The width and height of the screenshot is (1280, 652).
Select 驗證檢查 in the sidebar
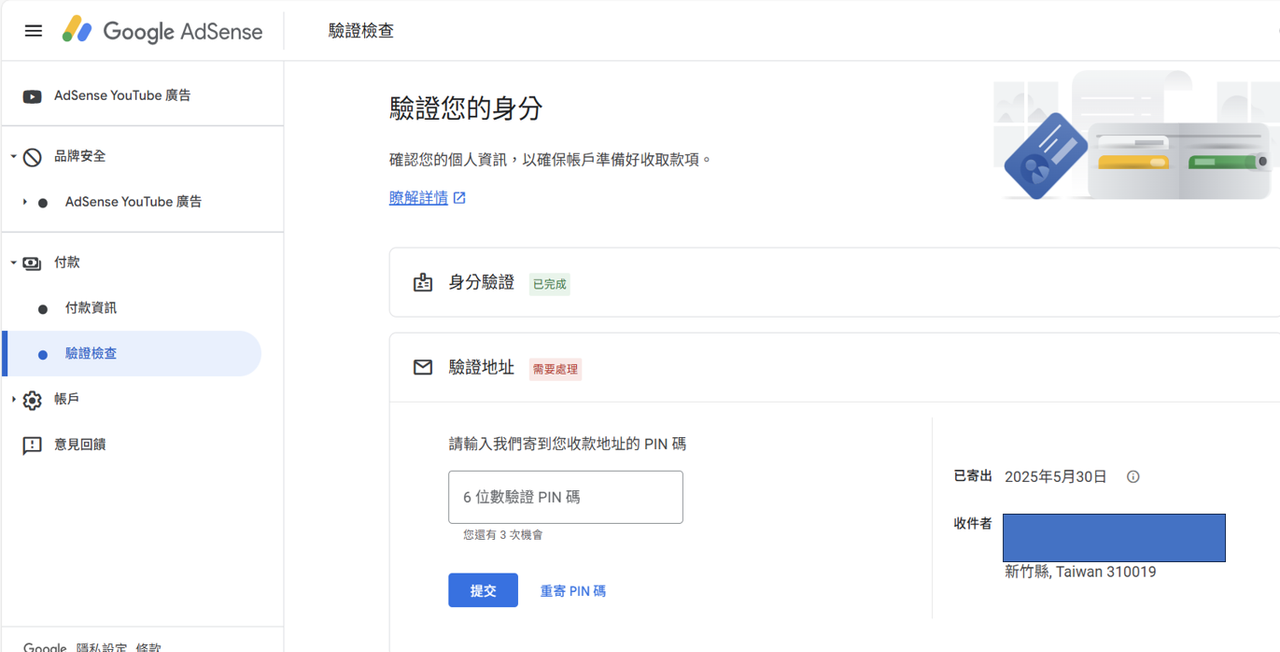[x=131, y=354]
